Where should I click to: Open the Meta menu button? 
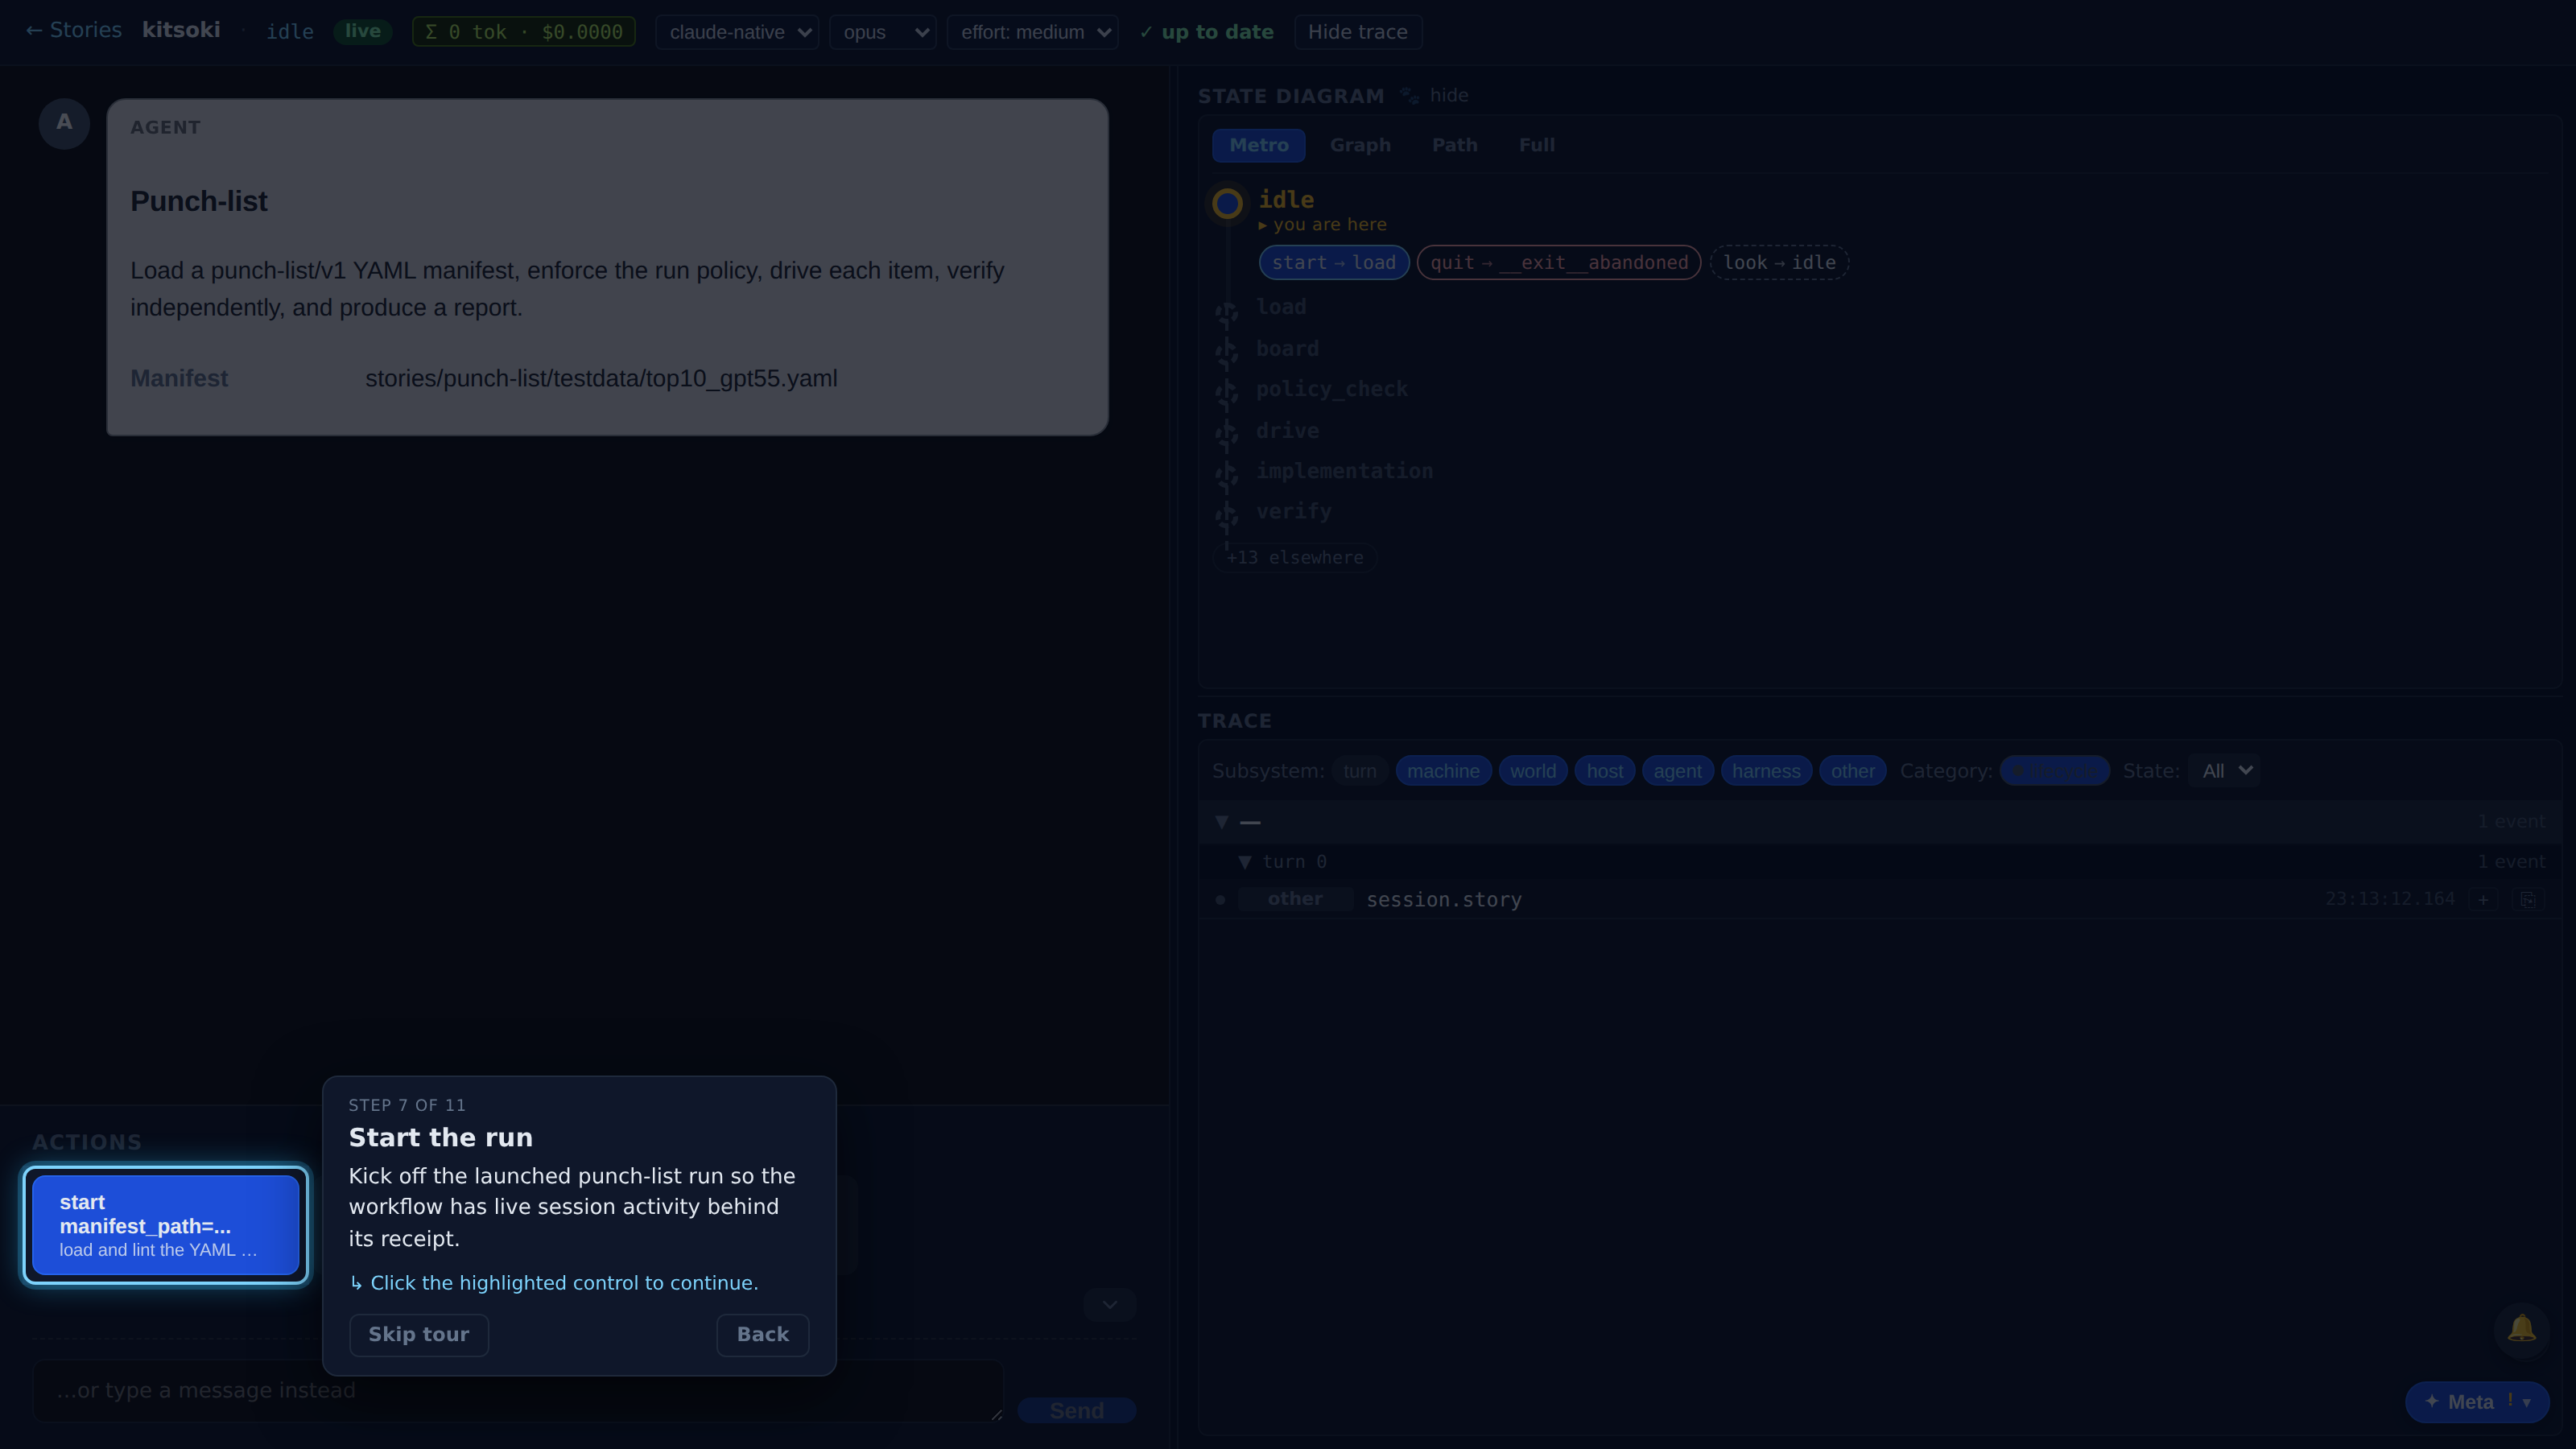pyautogui.click(x=2477, y=1402)
